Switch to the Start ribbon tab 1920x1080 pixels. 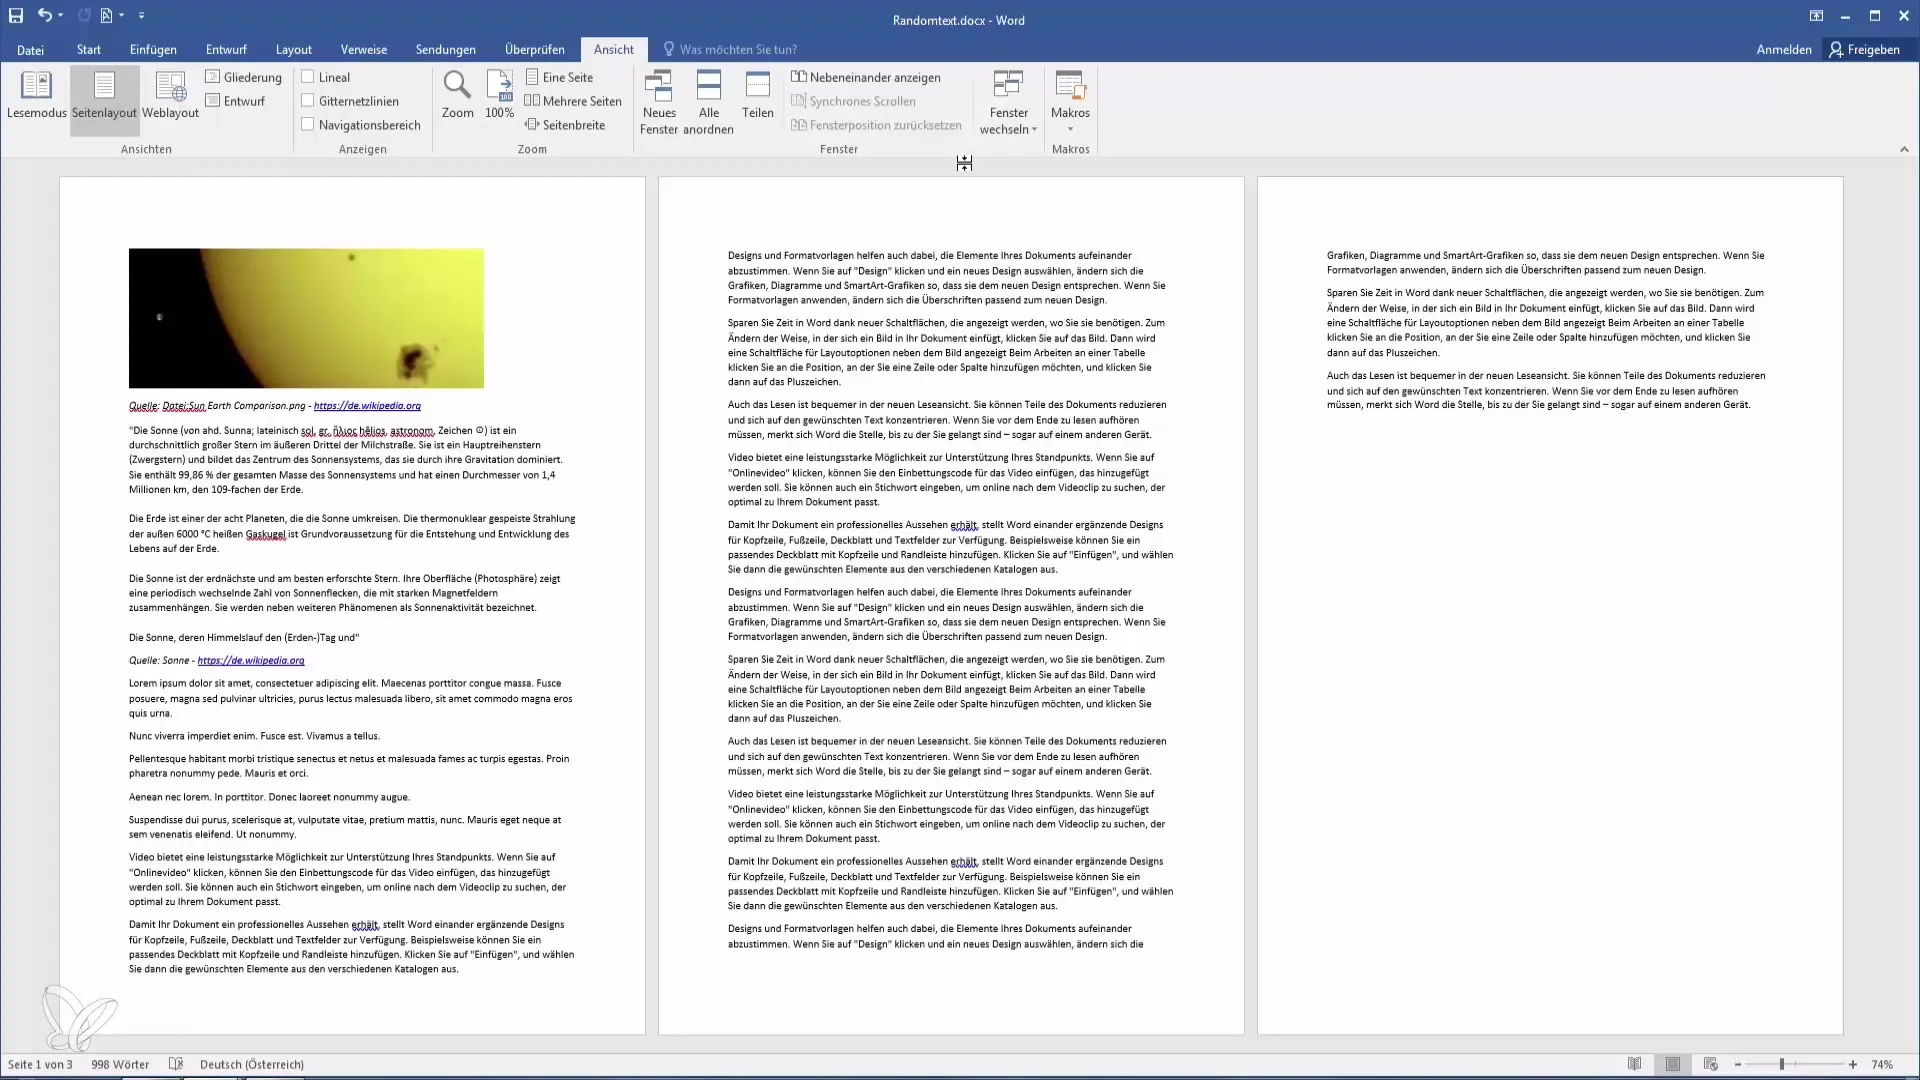click(x=89, y=49)
